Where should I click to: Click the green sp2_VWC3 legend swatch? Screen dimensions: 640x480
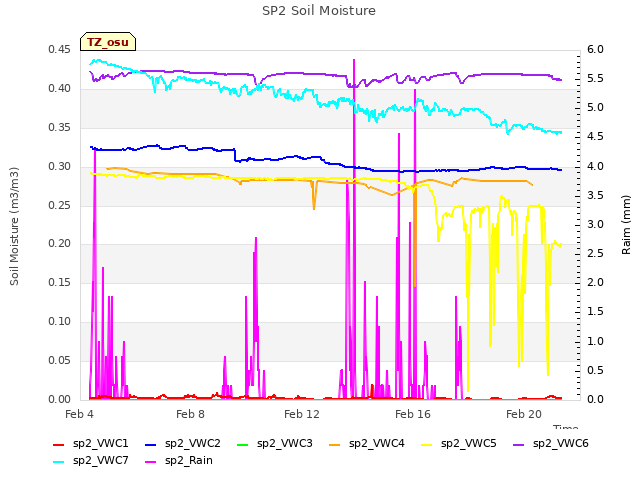pyautogui.click(x=243, y=444)
